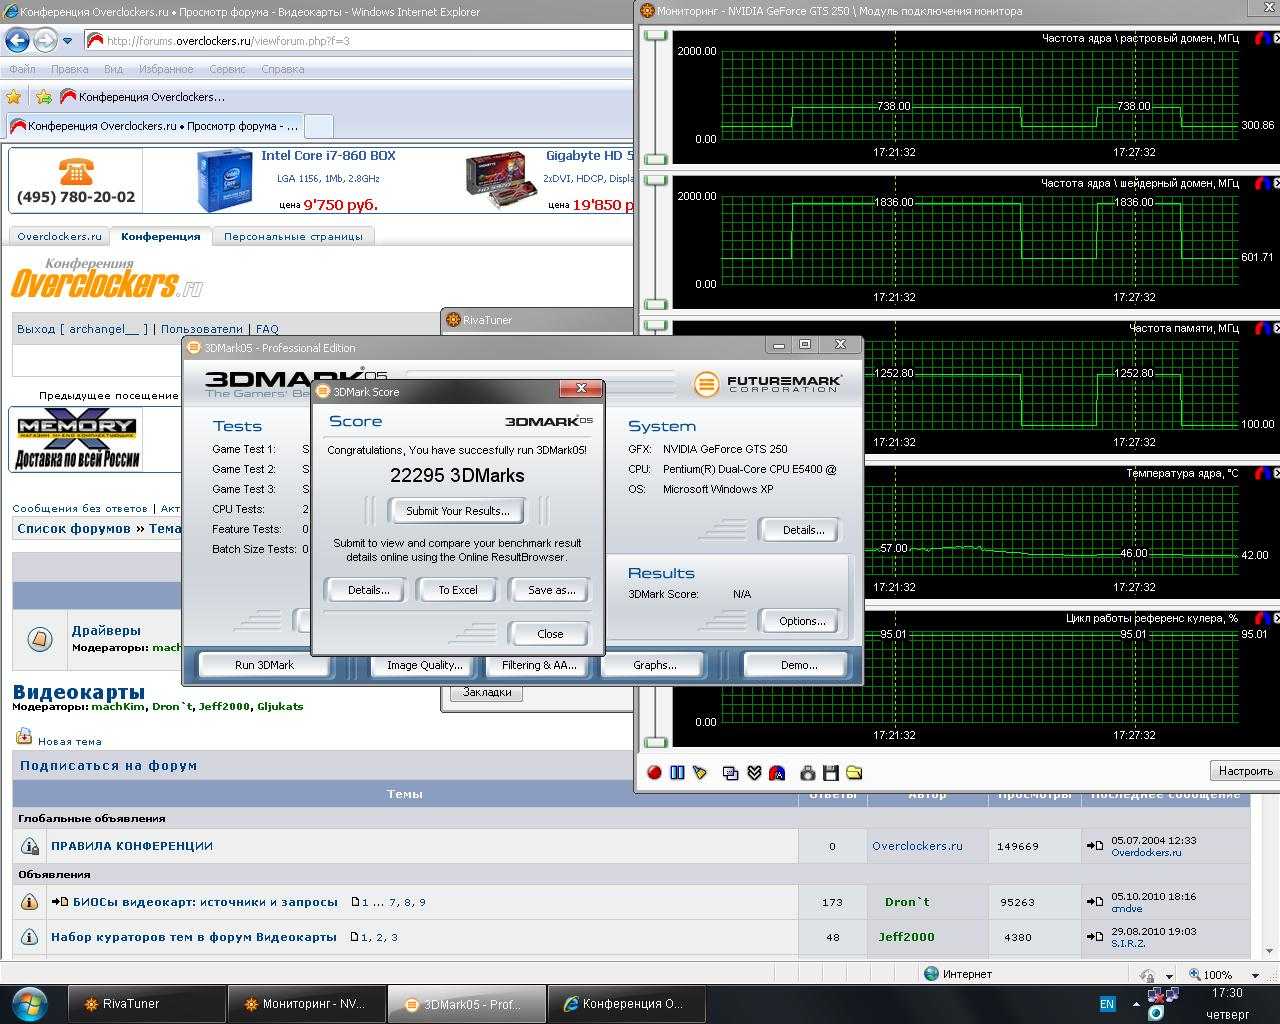Click the yellow Favorites star icon
Image resolution: width=1280 pixels, height=1024 pixels.
[14, 97]
